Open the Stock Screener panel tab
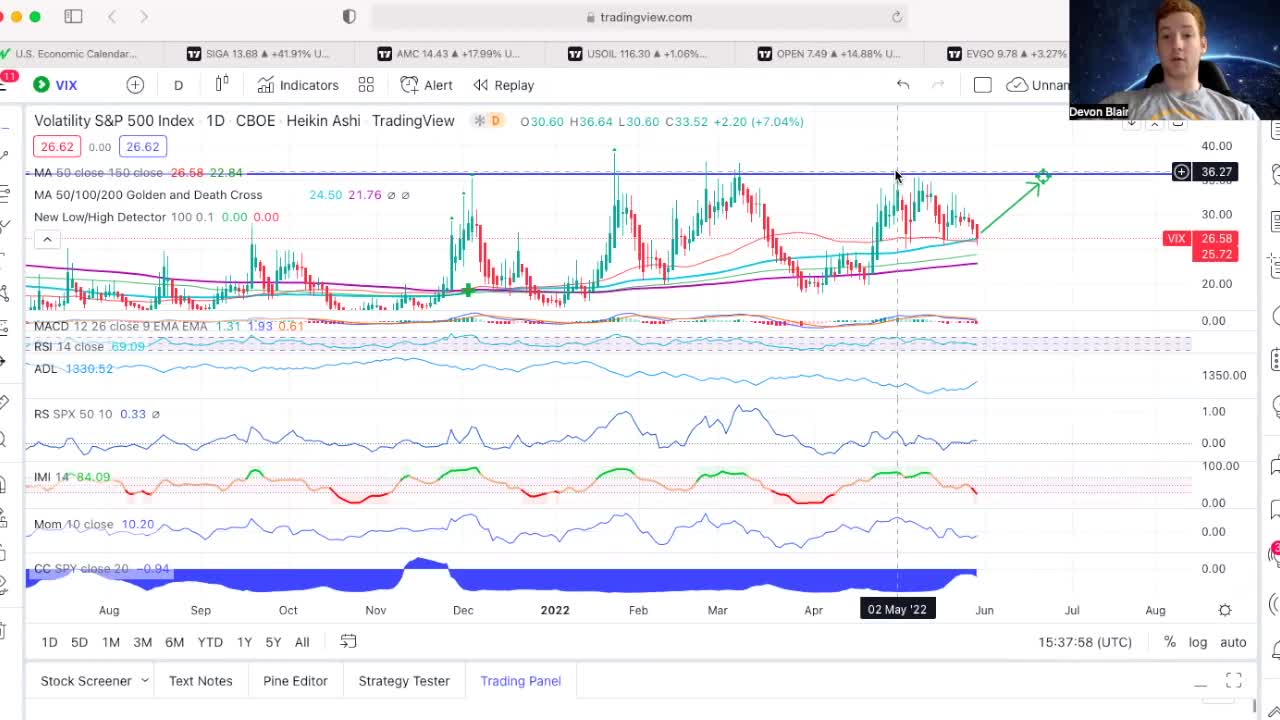This screenshot has height=720, width=1280. 86,681
